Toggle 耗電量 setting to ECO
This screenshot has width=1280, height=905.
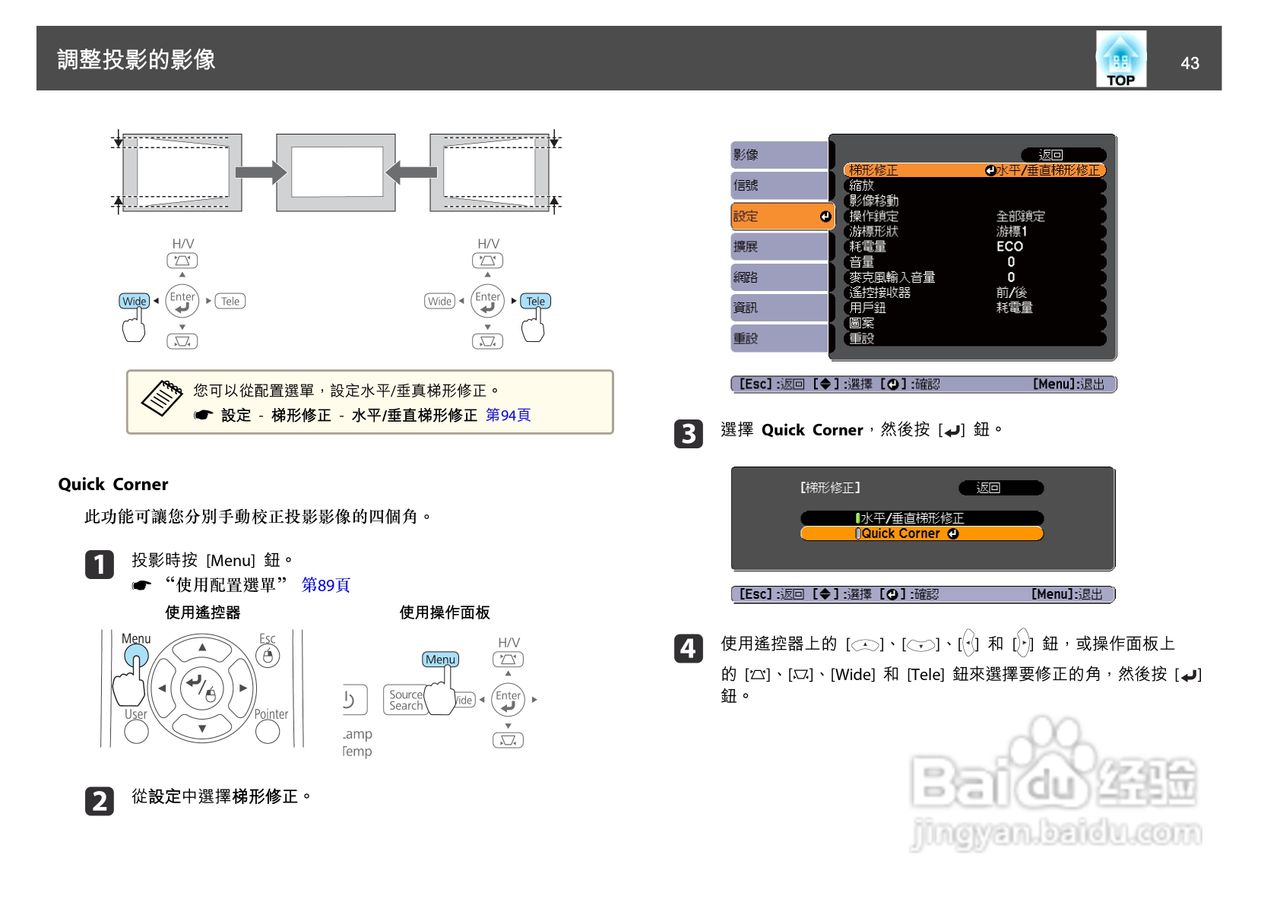coord(1010,246)
